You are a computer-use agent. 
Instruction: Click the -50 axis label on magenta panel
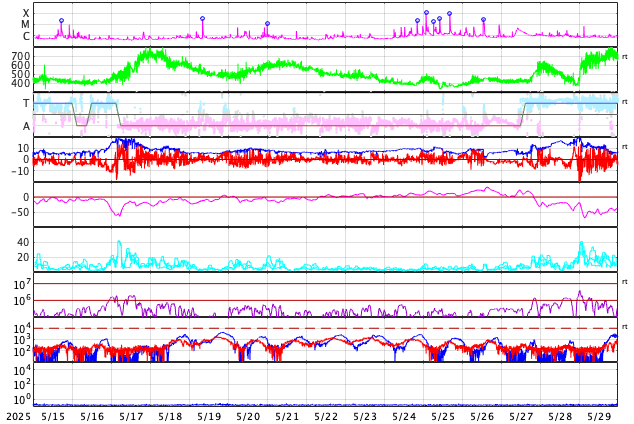click(x=21, y=212)
